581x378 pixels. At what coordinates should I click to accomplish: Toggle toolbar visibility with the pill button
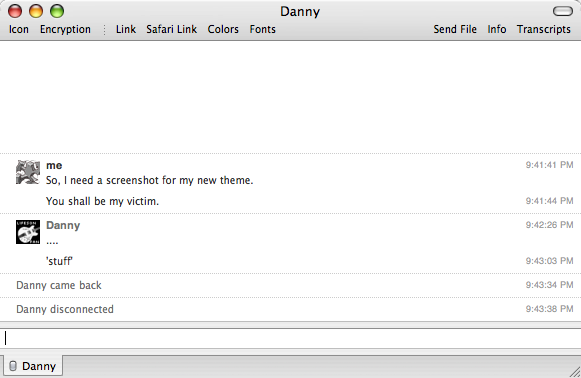[x=563, y=11]
